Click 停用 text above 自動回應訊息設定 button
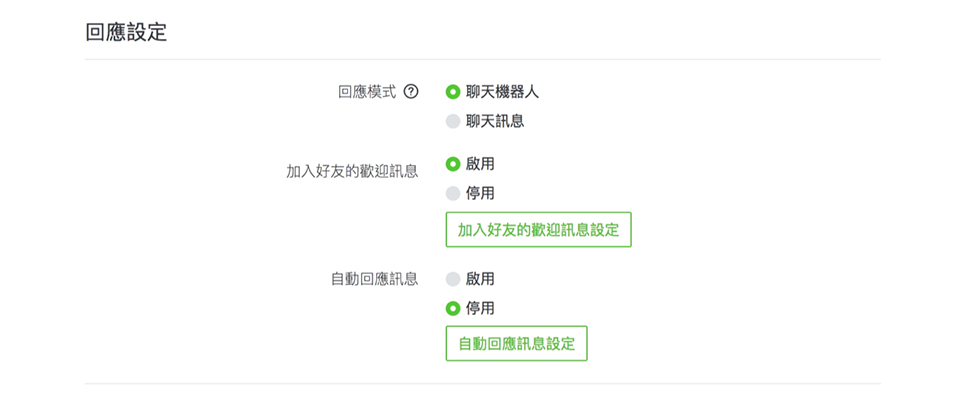Screen dimensions: 960x396 pyautogui.click(x=480, y=308)
